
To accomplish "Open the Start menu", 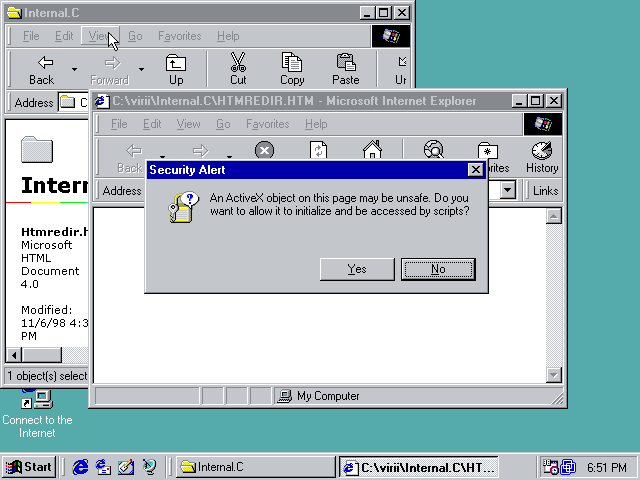I will pyautogui.click(x=29, y=467).
